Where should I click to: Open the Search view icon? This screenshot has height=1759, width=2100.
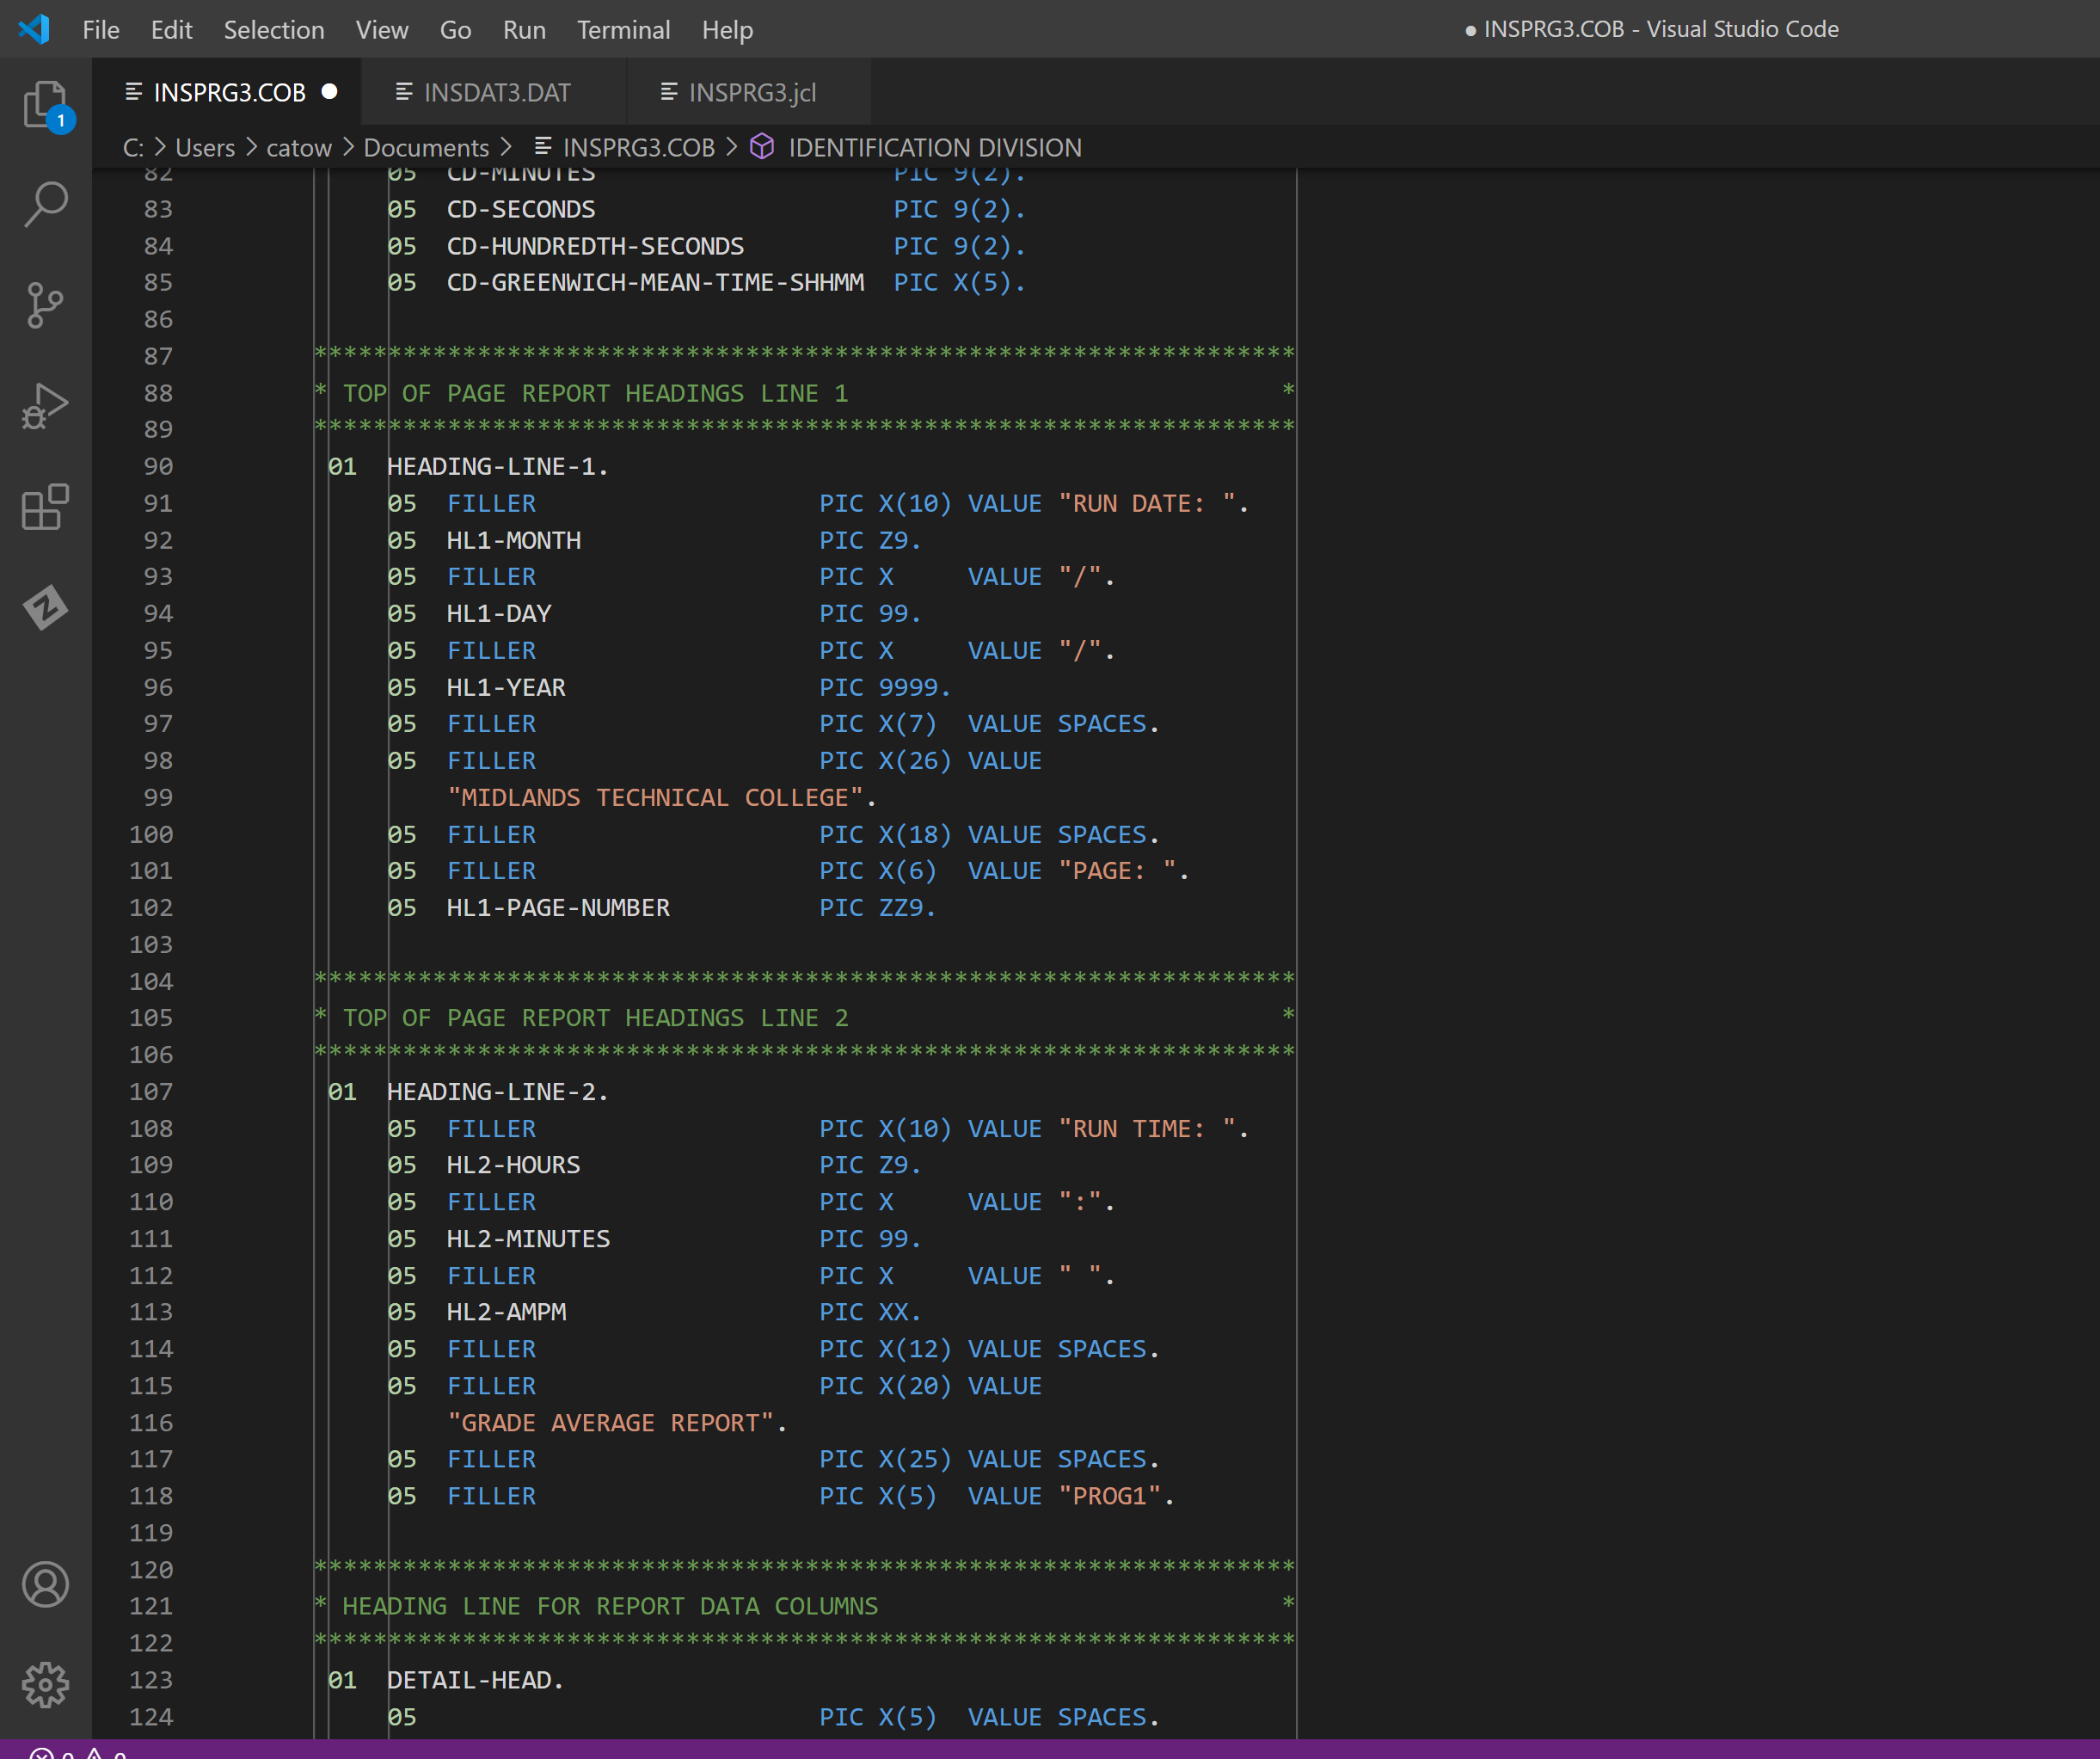coord(45,204)
